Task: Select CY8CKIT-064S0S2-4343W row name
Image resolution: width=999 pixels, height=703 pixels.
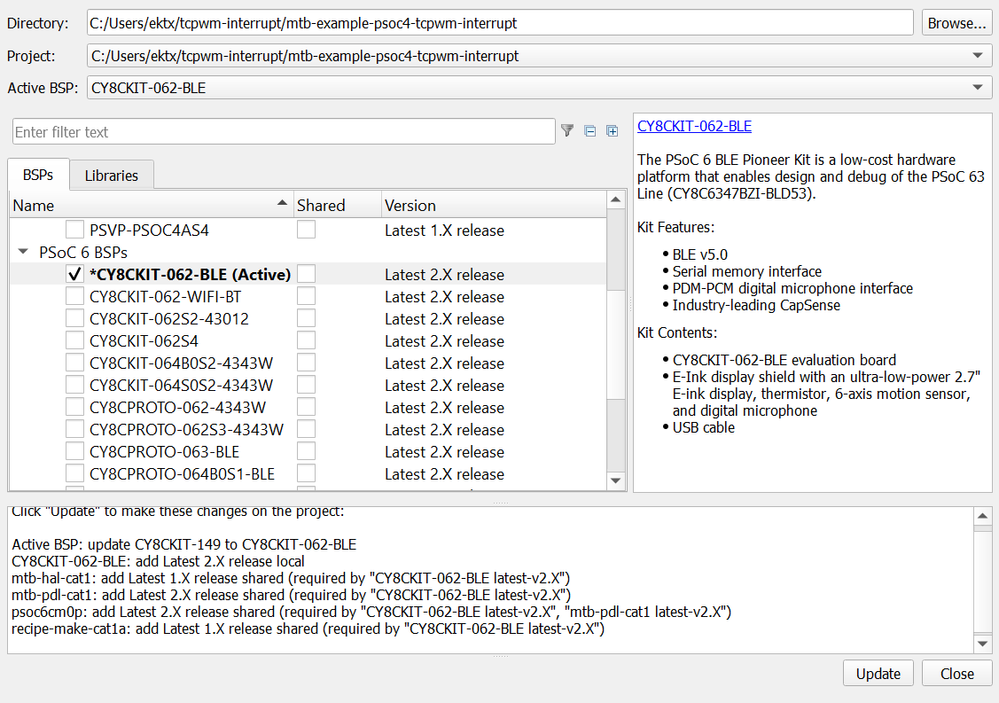Action: tap(181, 385)
